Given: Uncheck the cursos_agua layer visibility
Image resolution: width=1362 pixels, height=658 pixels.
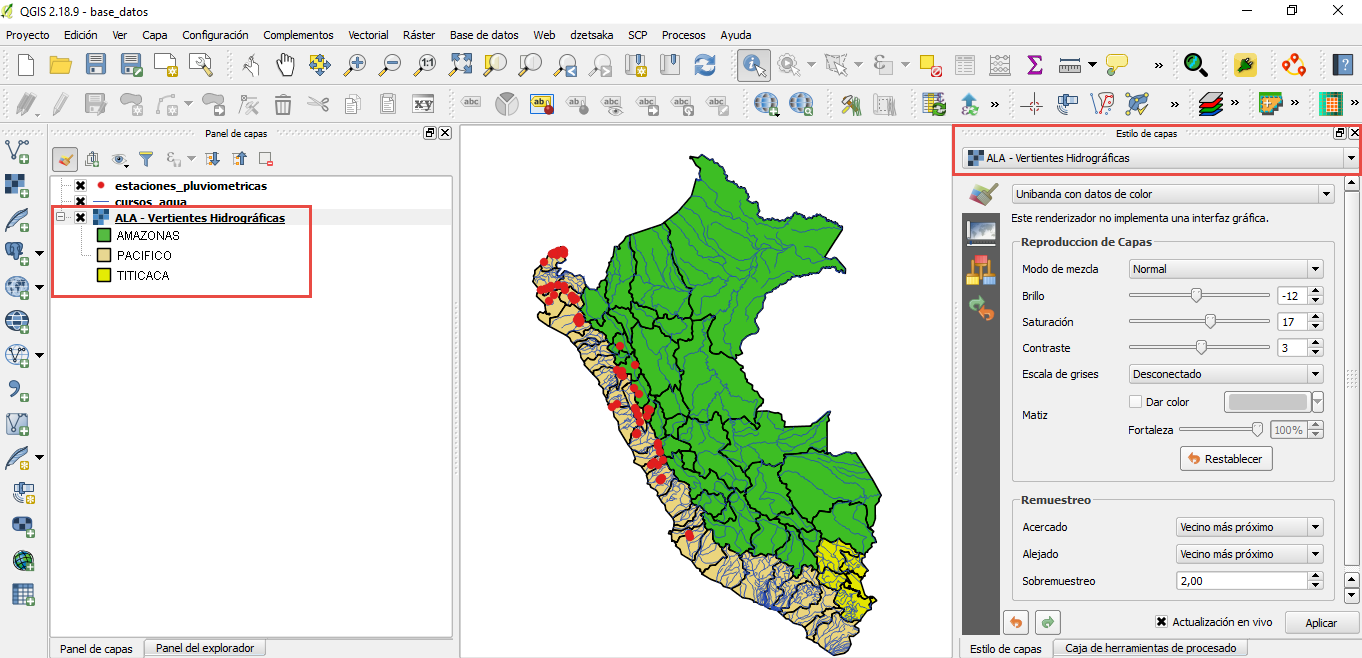Looking at the screenshot, I should pos(78,199).
